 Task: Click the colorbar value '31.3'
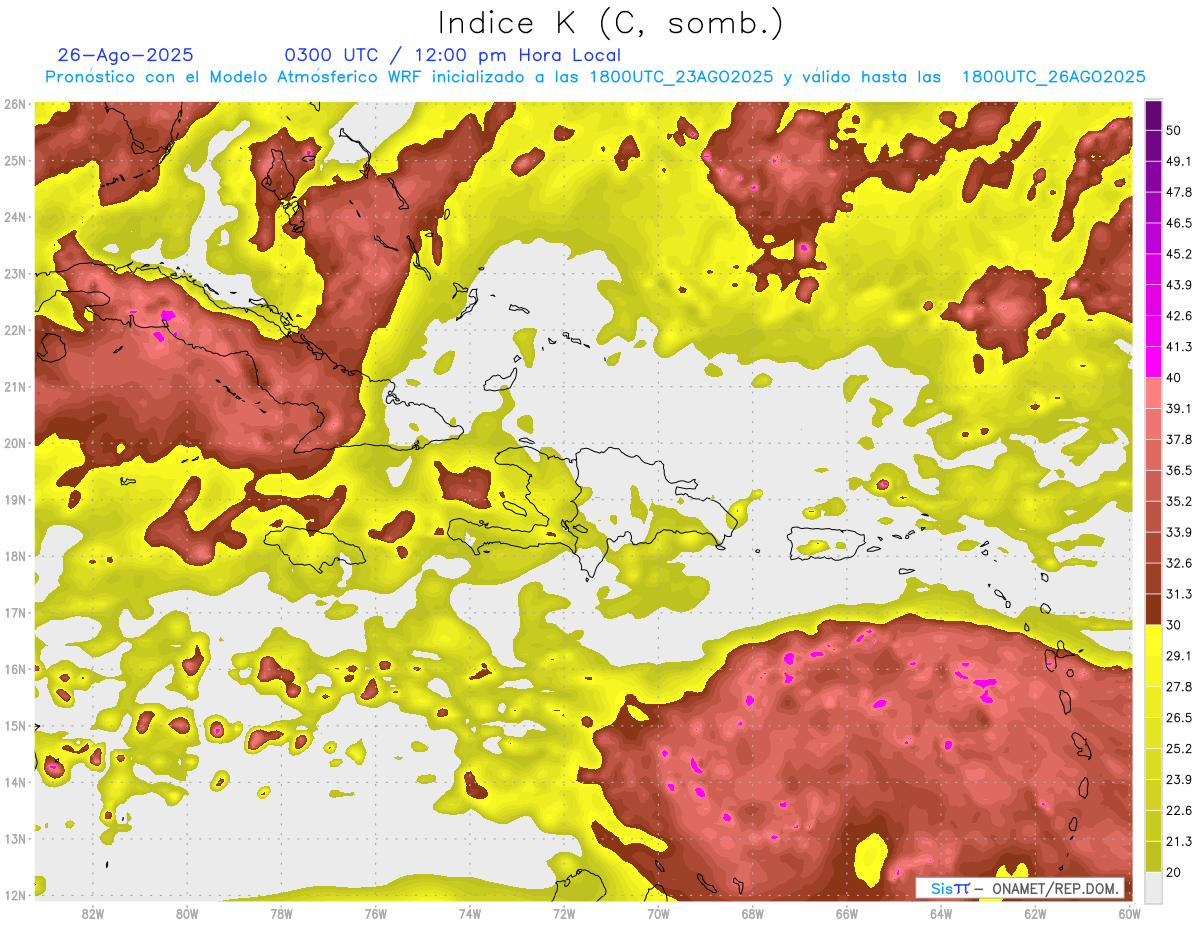point(1178,593)
